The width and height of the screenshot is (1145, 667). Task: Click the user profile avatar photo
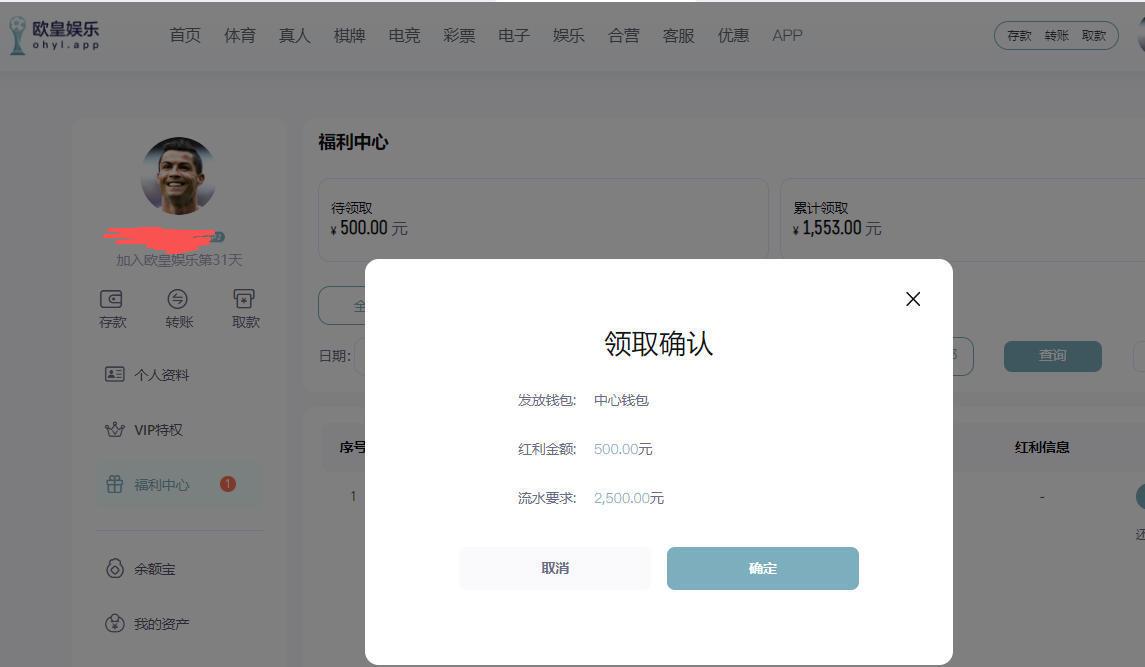pyautogui.click(x=179, y=175)
